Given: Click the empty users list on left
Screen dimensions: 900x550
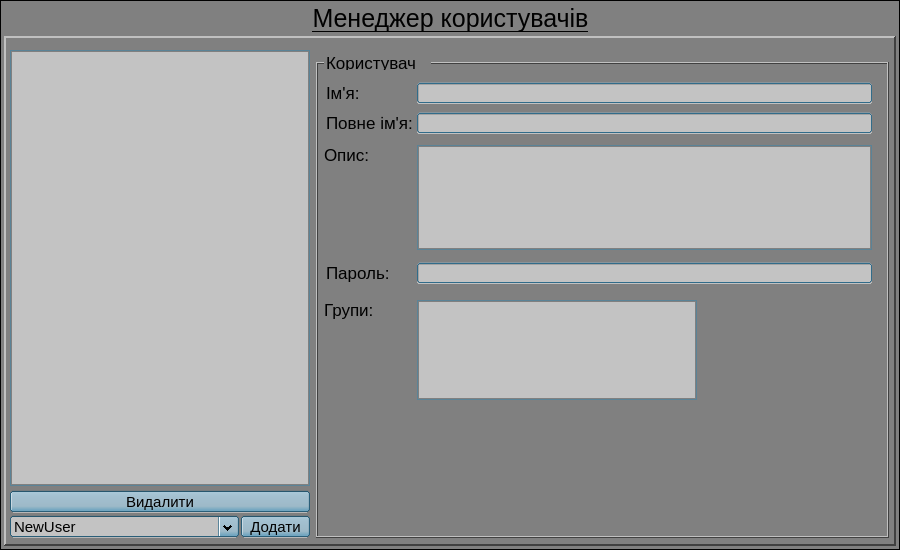Looking at the screenshot, I should (160, 268).
